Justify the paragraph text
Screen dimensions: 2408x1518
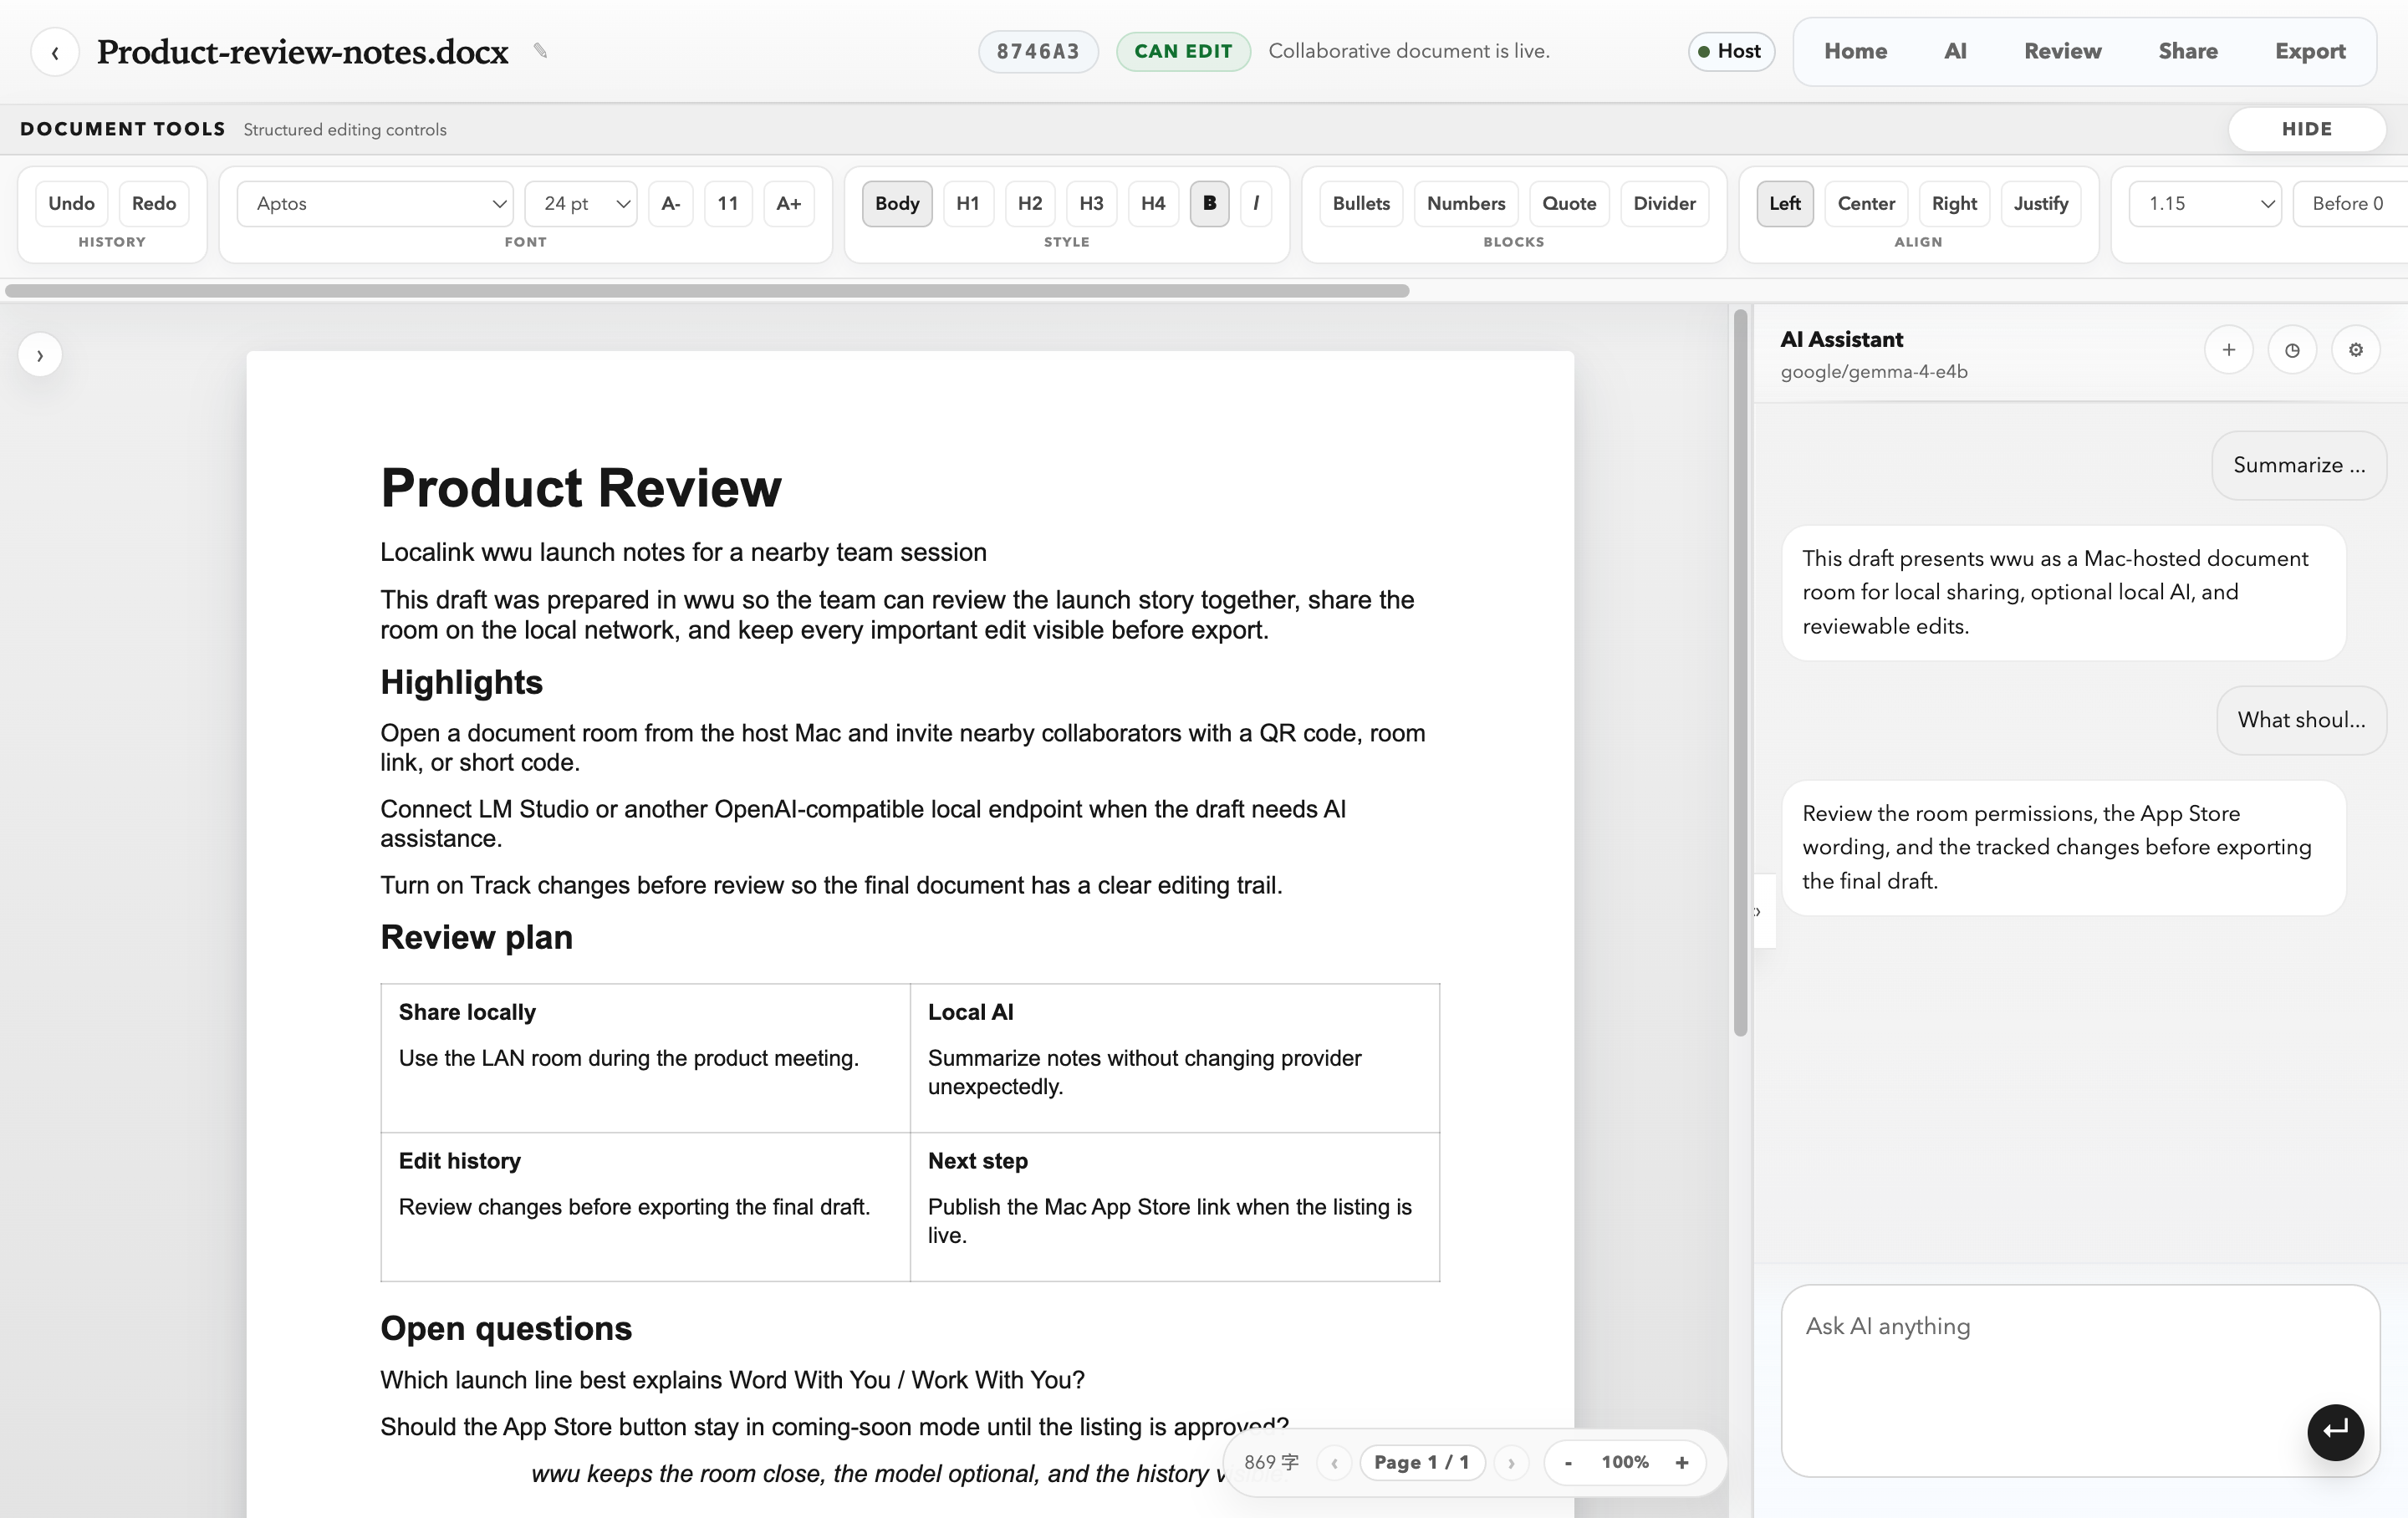pyautogui.click(x=2041, y=204)
